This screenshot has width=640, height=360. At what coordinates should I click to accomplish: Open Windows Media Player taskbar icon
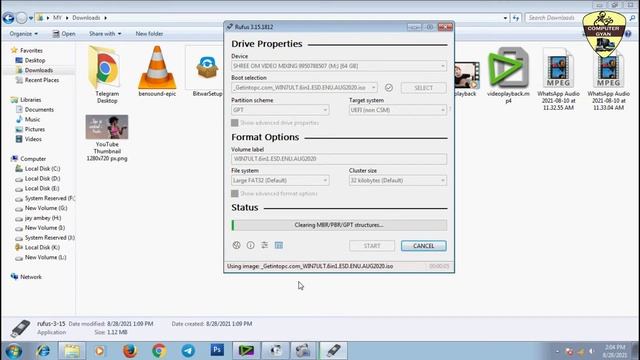click(x=100, y=351)
